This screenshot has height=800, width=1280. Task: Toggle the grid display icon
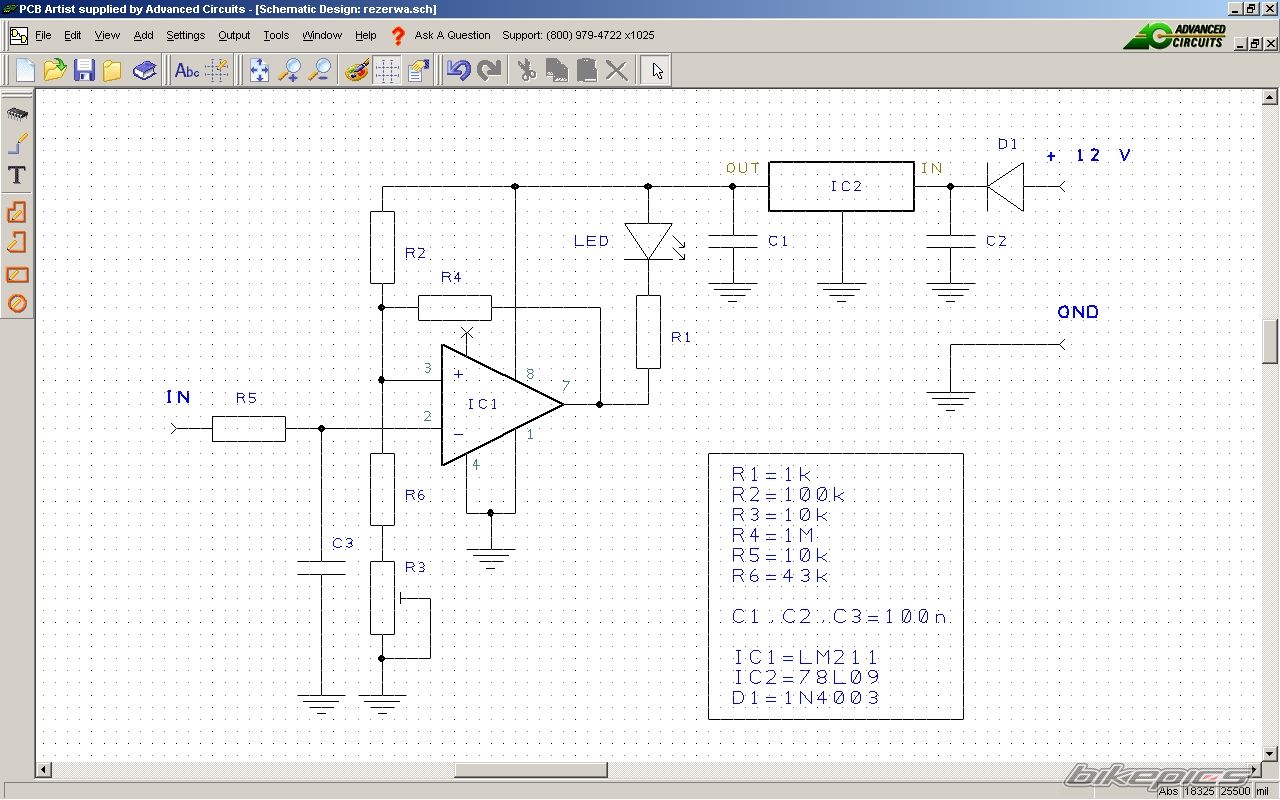click(x=388, y=70)
